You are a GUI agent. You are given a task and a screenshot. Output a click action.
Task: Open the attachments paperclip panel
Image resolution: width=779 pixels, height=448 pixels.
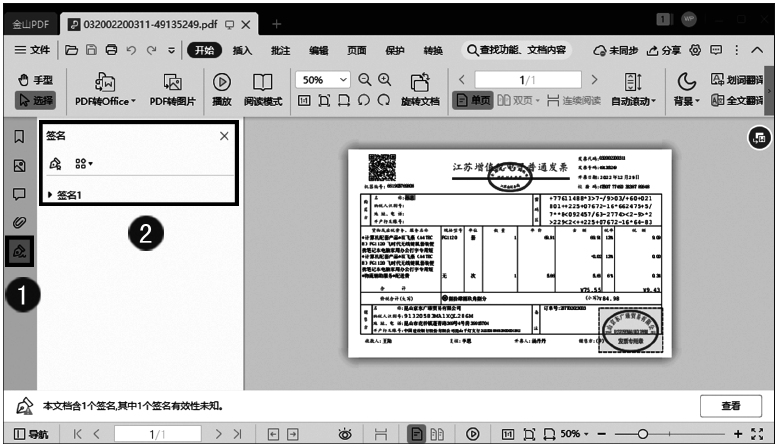pyautogui.click(x=19, y=221)
